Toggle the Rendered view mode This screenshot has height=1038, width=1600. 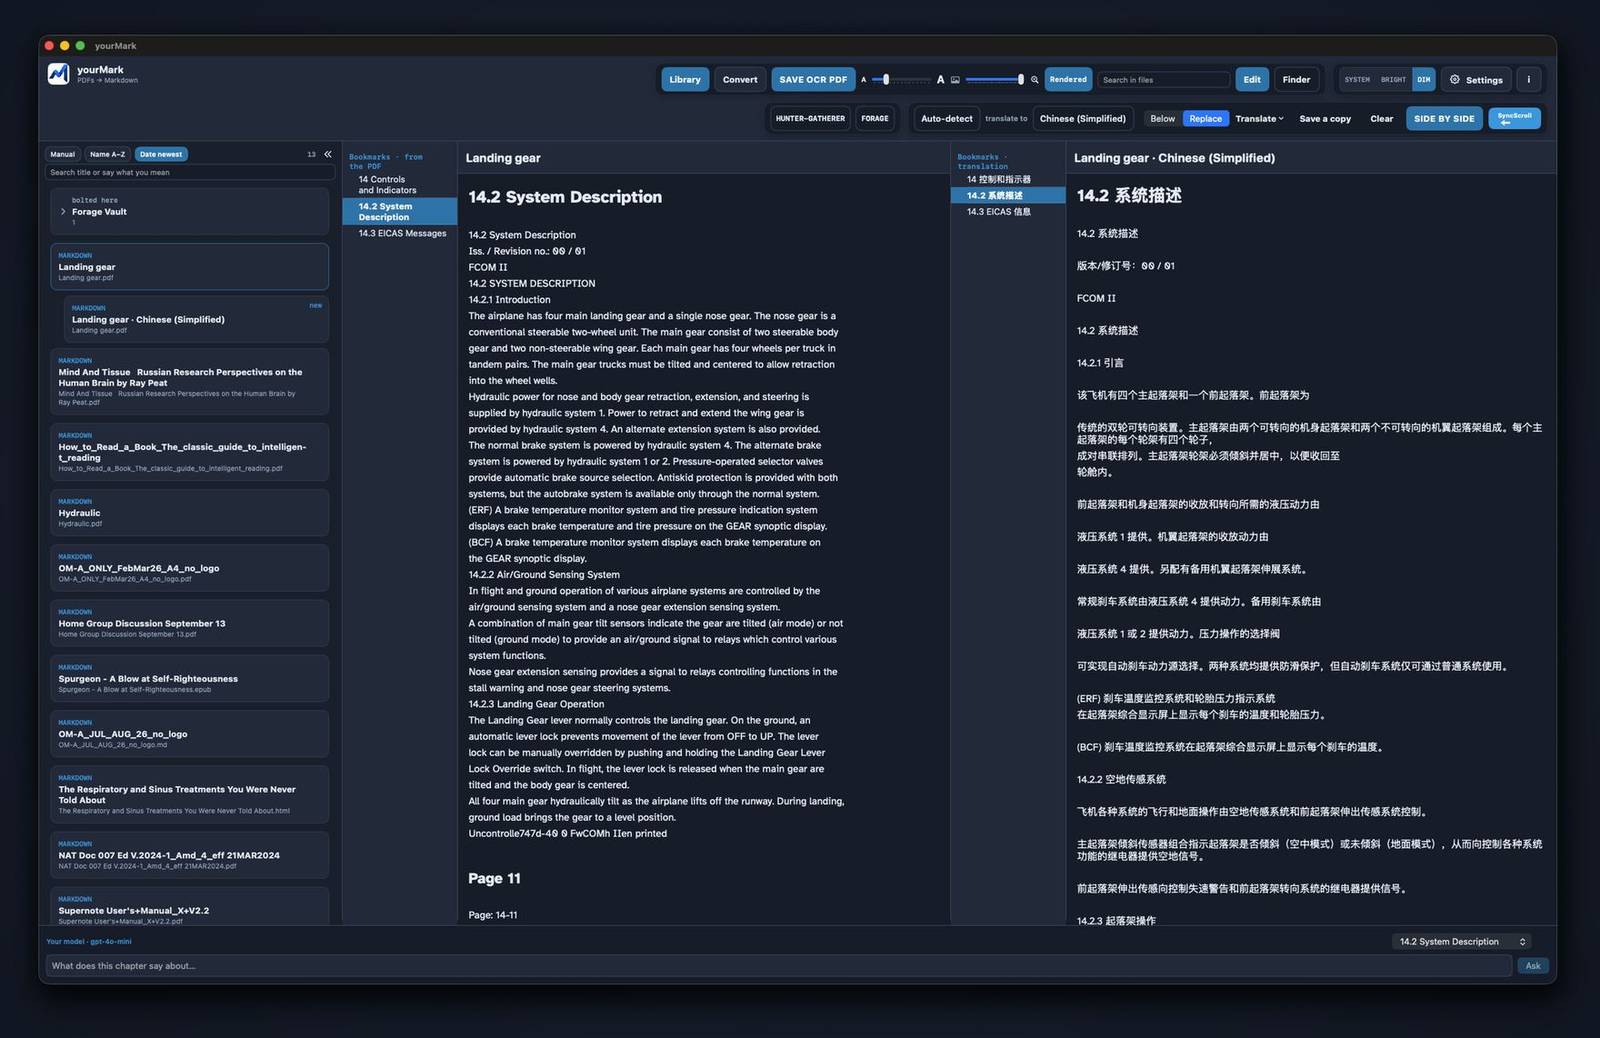[x=1068, y=79]
